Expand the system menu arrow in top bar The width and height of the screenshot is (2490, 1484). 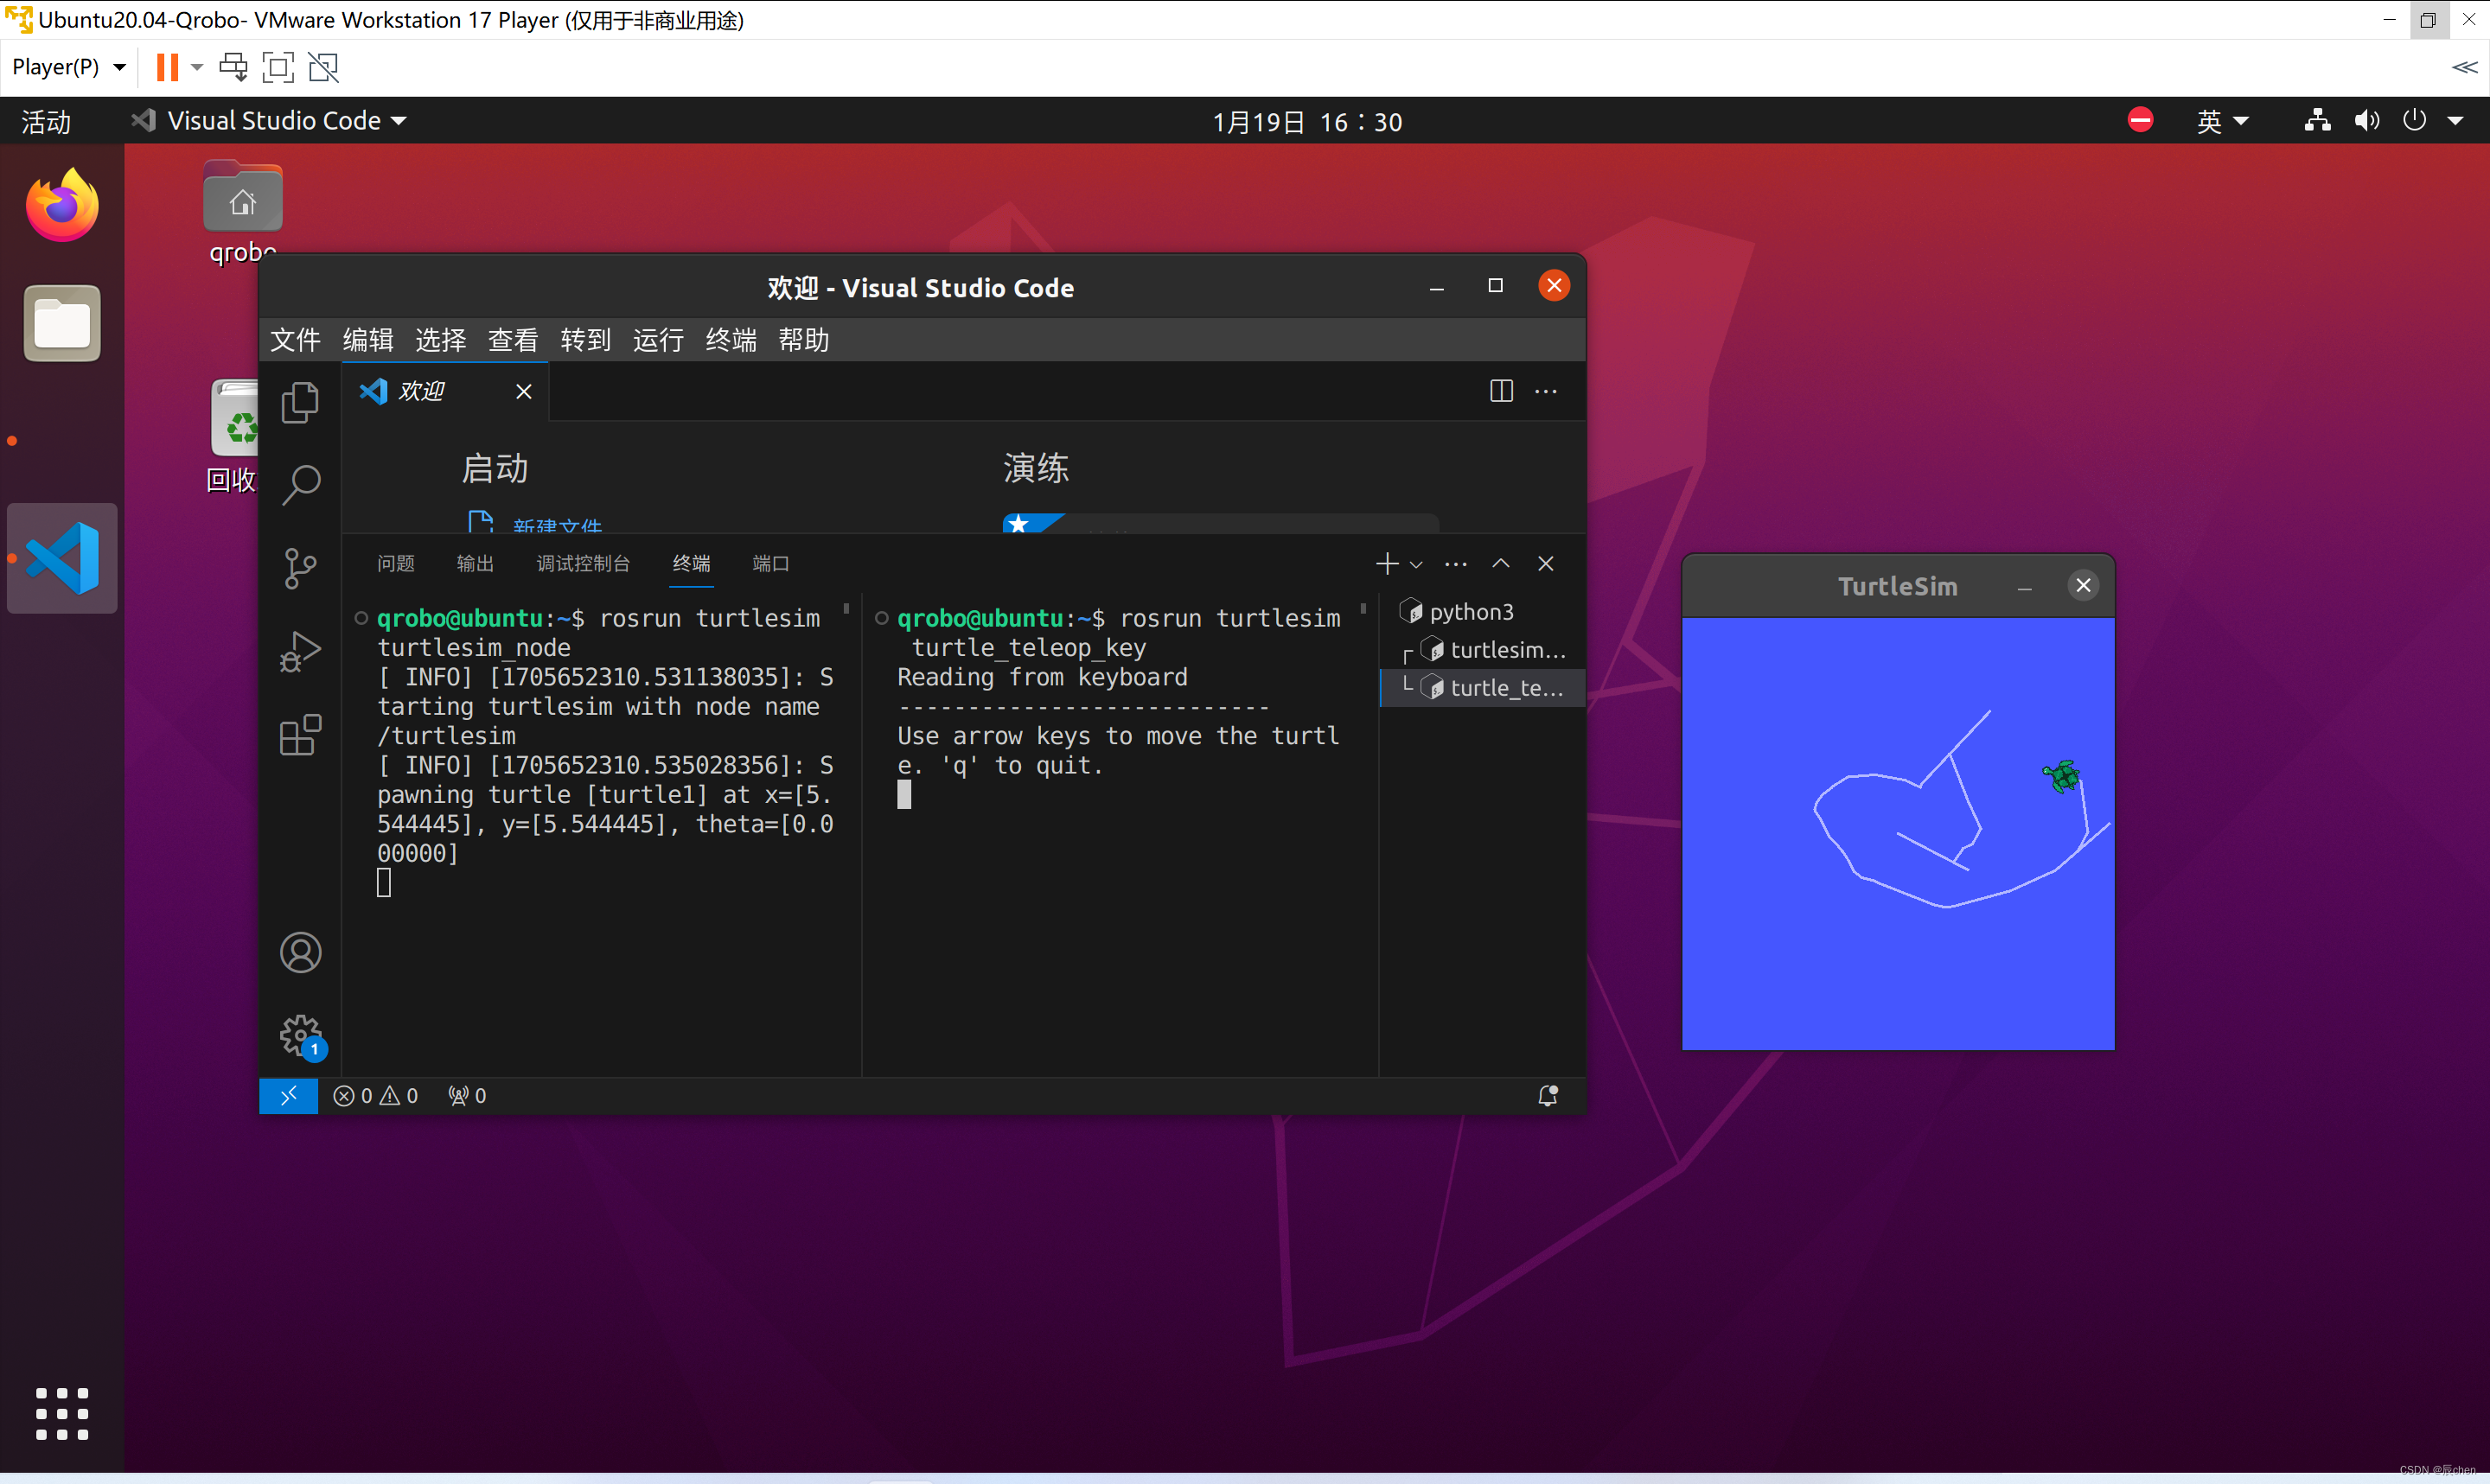pos(2455,121)
